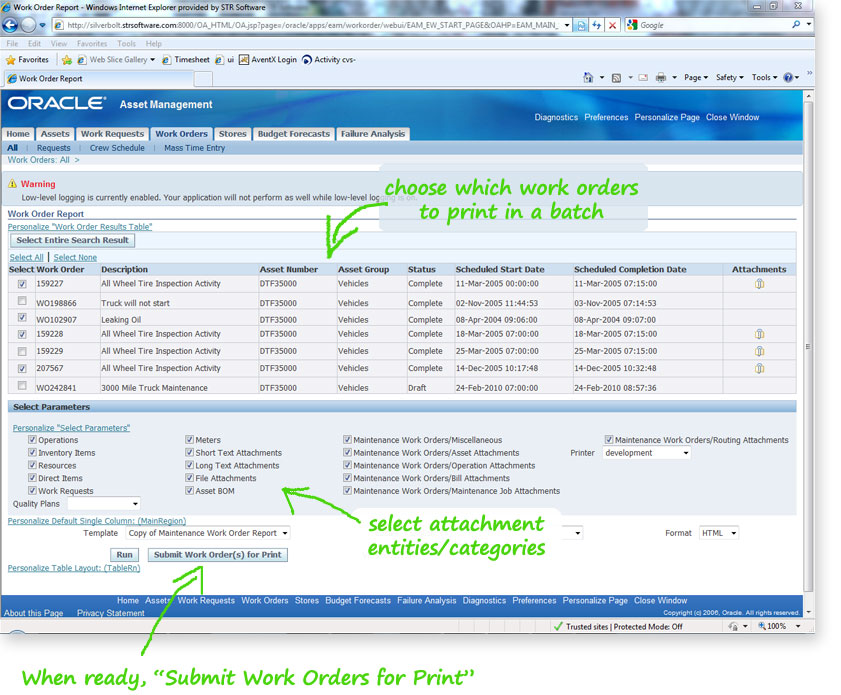Screen dimensions: 841x695
Task: Click the magnifier search icon in Google box
Action: (x=796, y=25)
